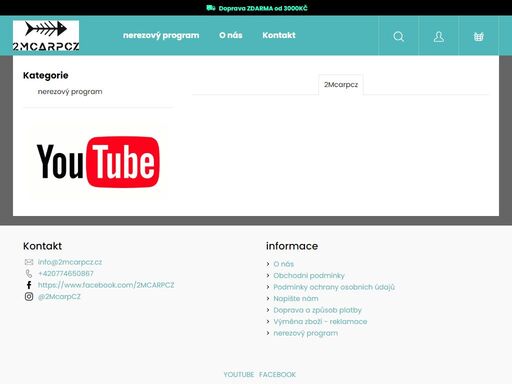Open the Obchodní podmínky link
Viewport: 512px width, 384px height.
[309, 275]
